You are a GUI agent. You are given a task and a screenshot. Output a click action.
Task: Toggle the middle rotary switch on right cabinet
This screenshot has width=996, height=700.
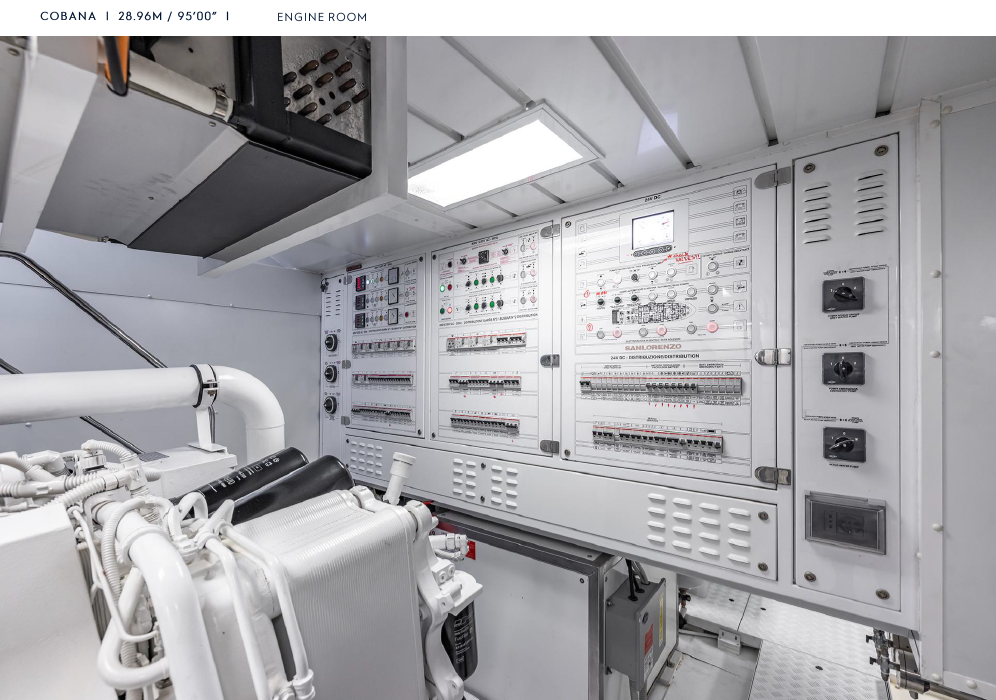click(843, 368)
